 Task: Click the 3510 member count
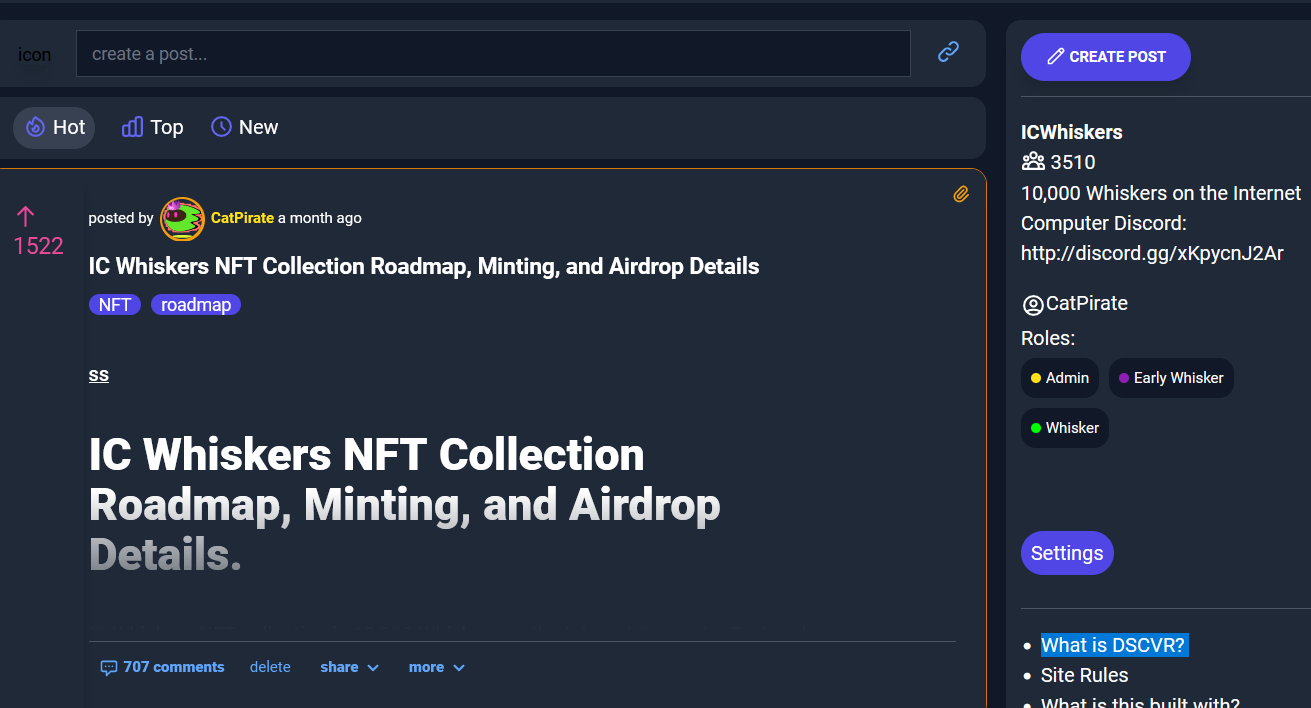coord(1073,162)
